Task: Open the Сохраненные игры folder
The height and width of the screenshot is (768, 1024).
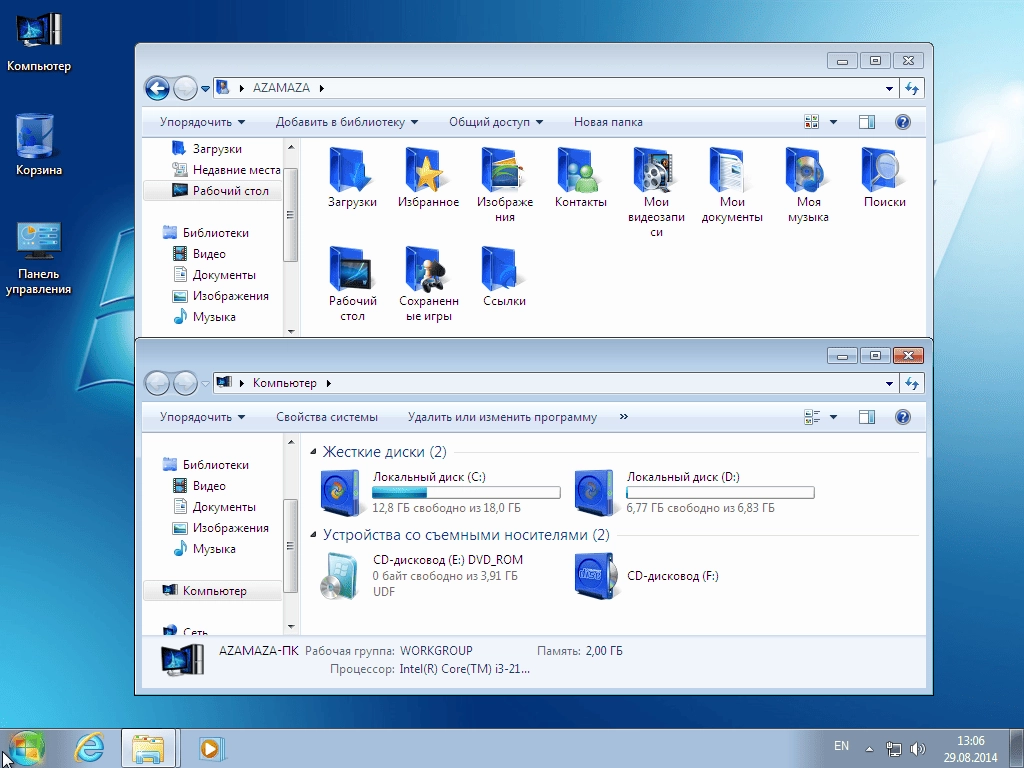Action: tap(428, 283)
